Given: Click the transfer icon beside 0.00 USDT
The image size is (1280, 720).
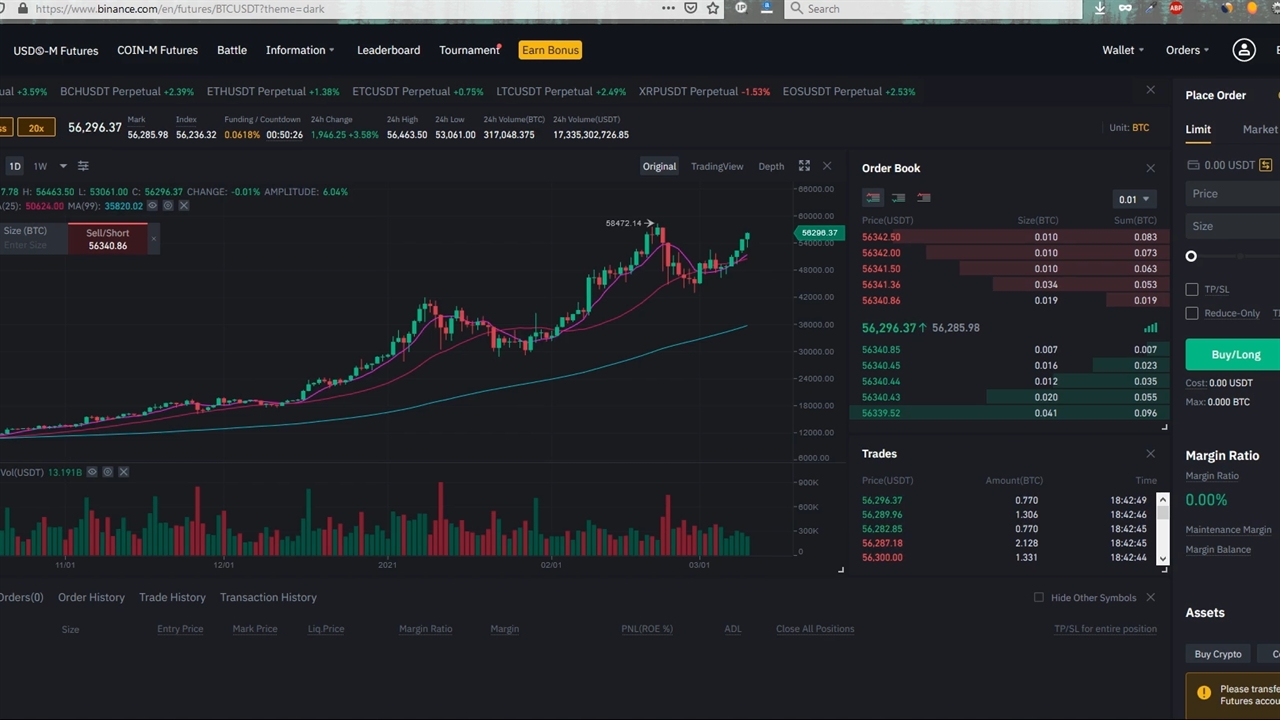Looking at the screenshot, I should pos(1265,165).
